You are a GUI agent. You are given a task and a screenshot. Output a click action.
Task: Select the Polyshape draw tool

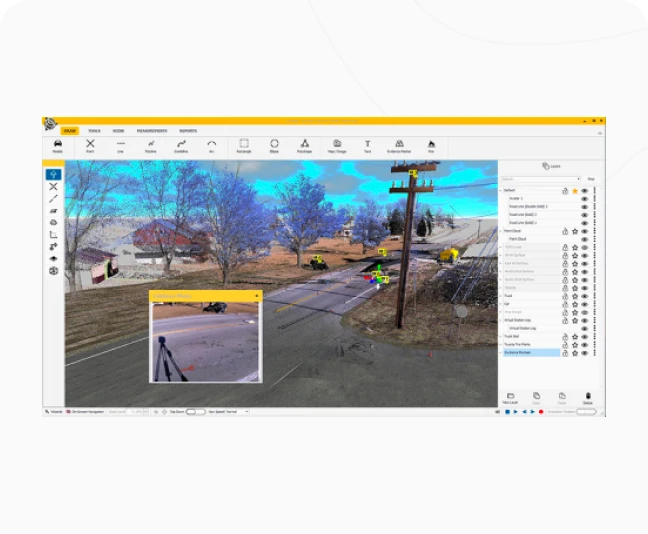(x=305, y=145)
